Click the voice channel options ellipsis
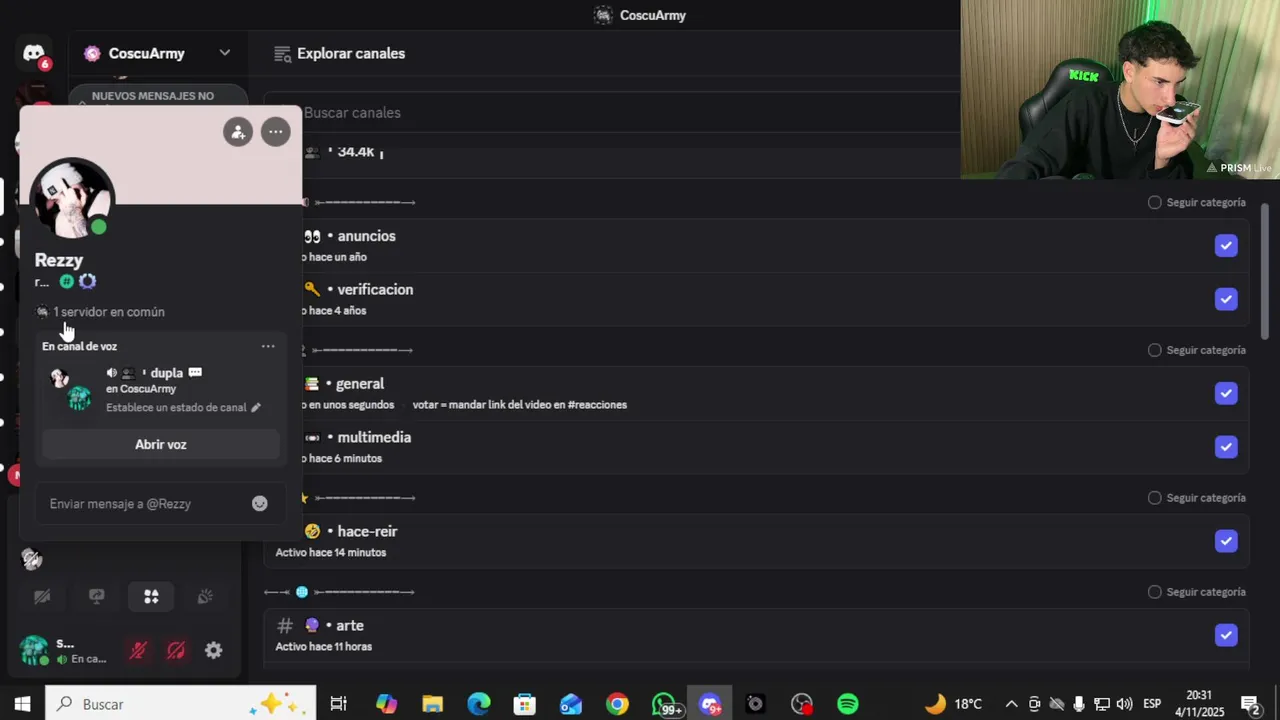This screenshot has height=720, width=1280. click(x=268, y=346)
